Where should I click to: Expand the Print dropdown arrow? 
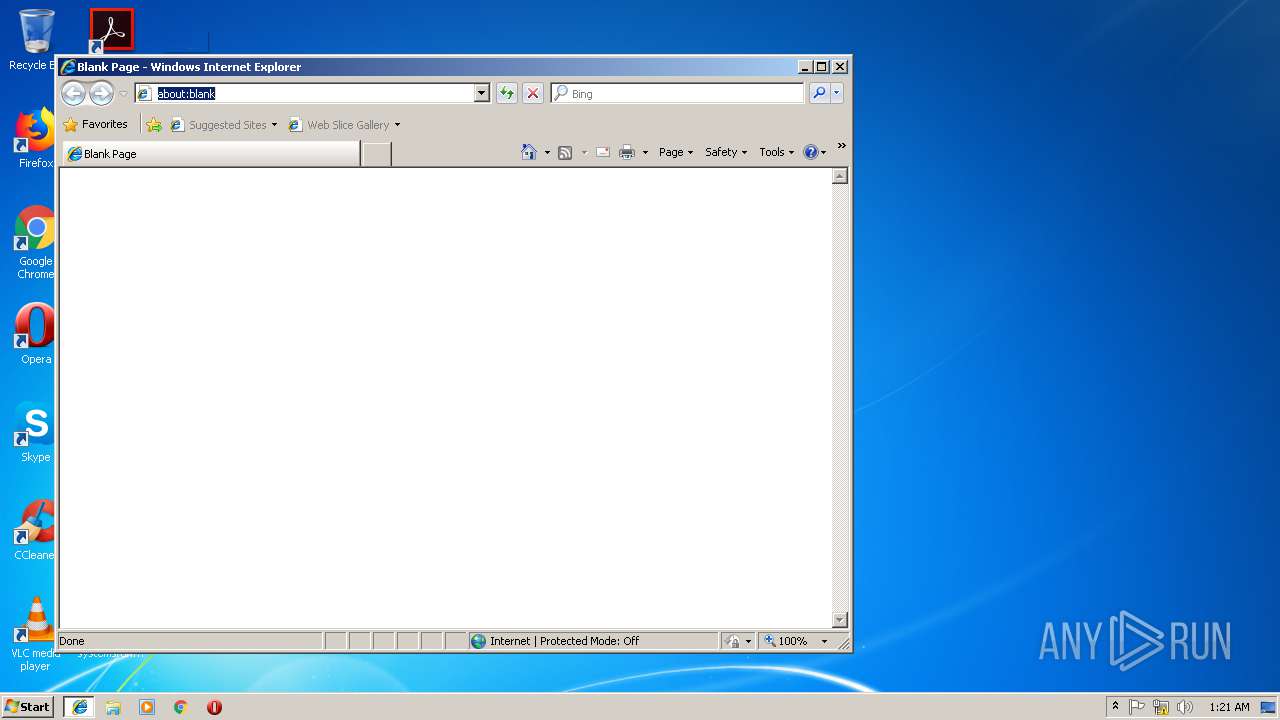pyautogui.click(x=645, y=152)
